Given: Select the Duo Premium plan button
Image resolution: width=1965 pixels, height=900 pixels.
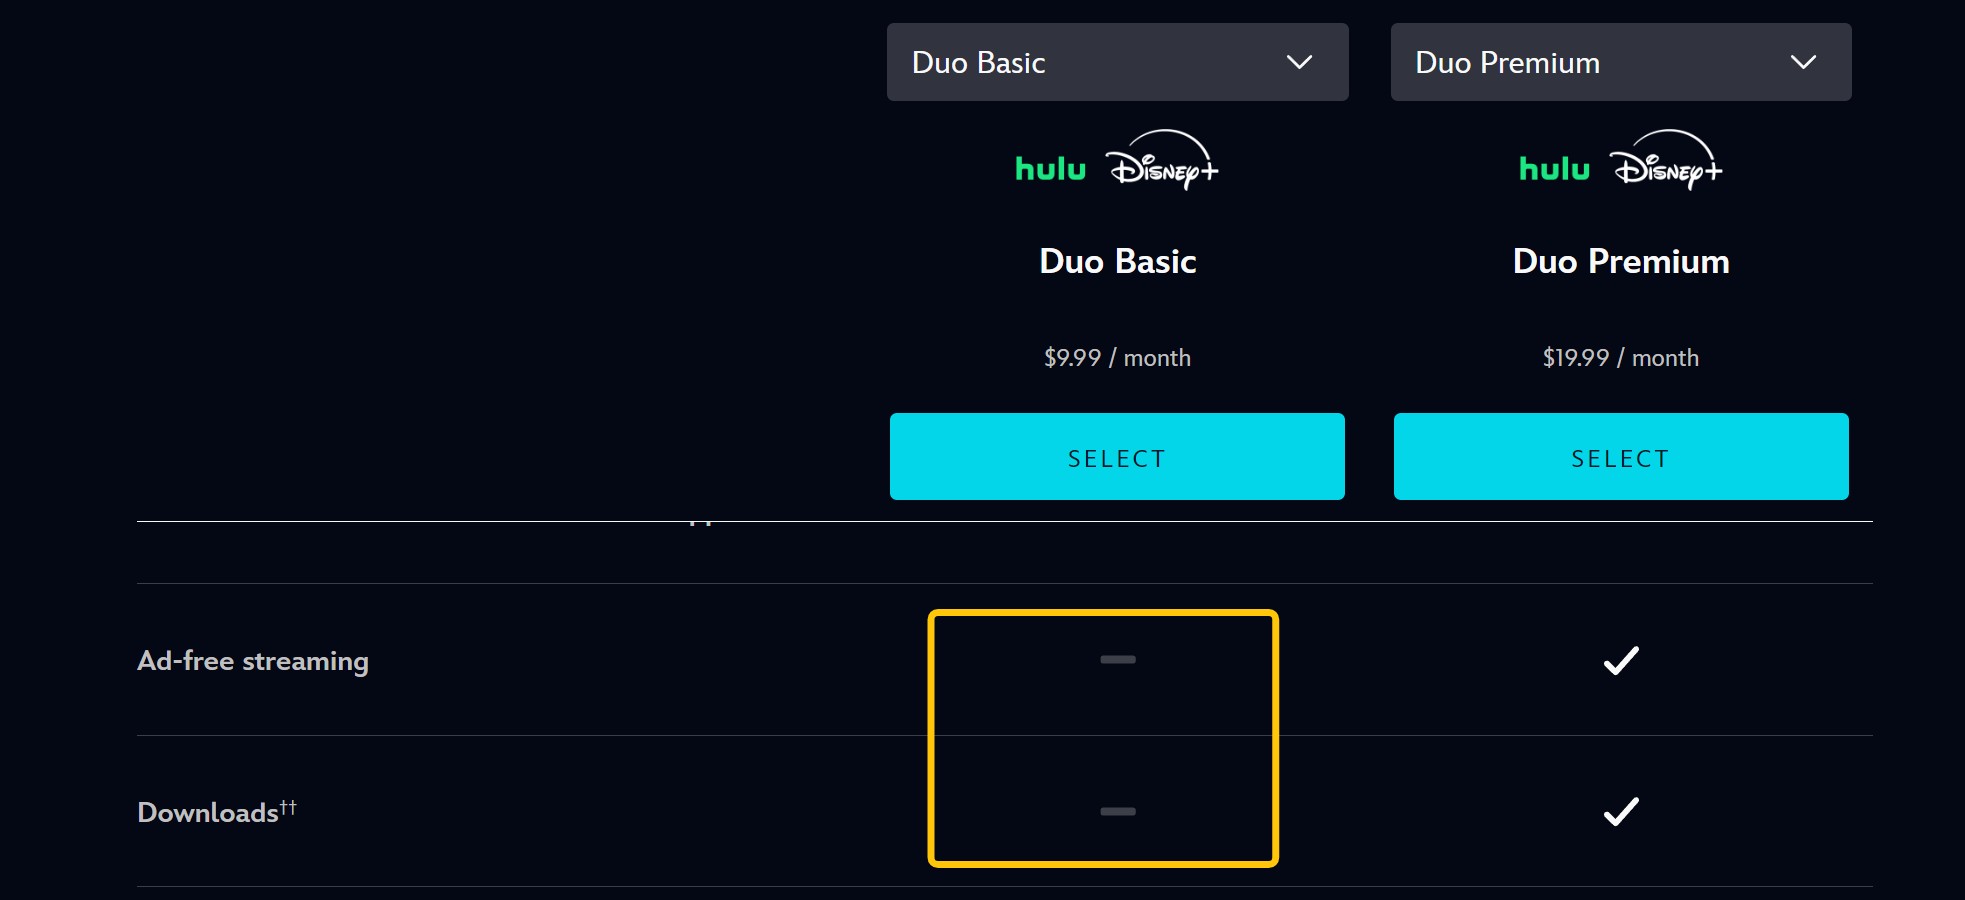Looking at the screenshot, I should pyautogui.click(x=1621, y=456).
